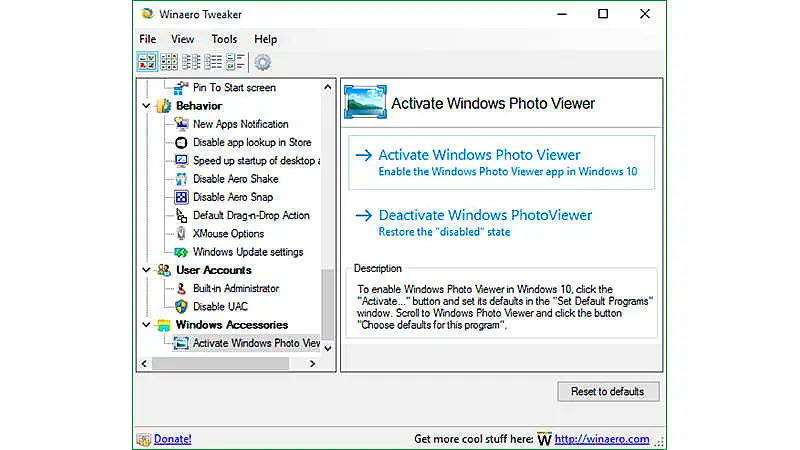
Task: Open the Donate! link
Action: tap(172, 439)
